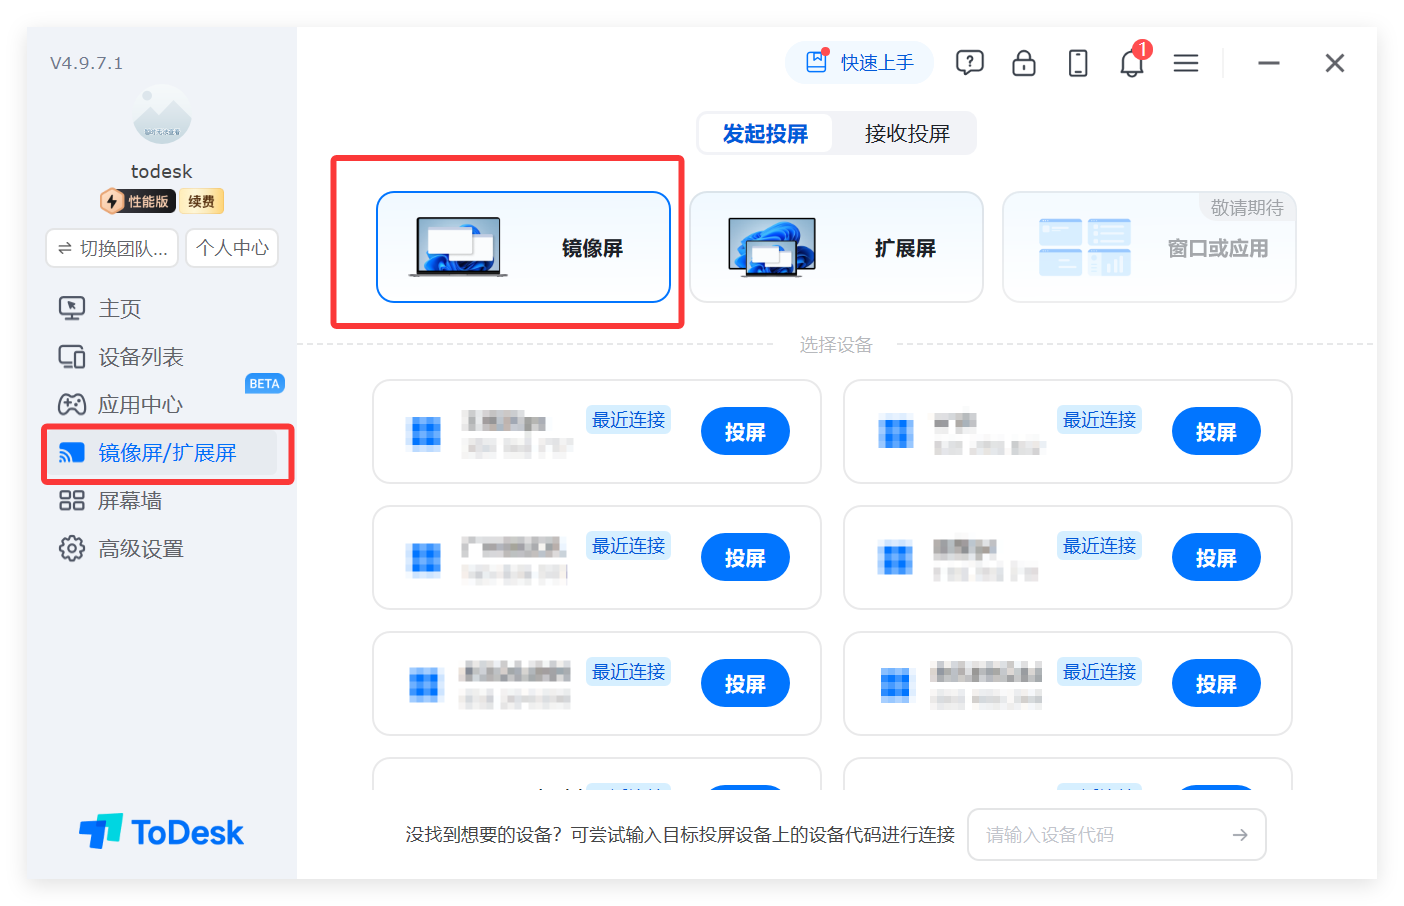Image resolution: width=1404 pixels, height=906 pixels.
Task: Click 最近连接 tag on second row right device
Action: [x=1099, y=545]
